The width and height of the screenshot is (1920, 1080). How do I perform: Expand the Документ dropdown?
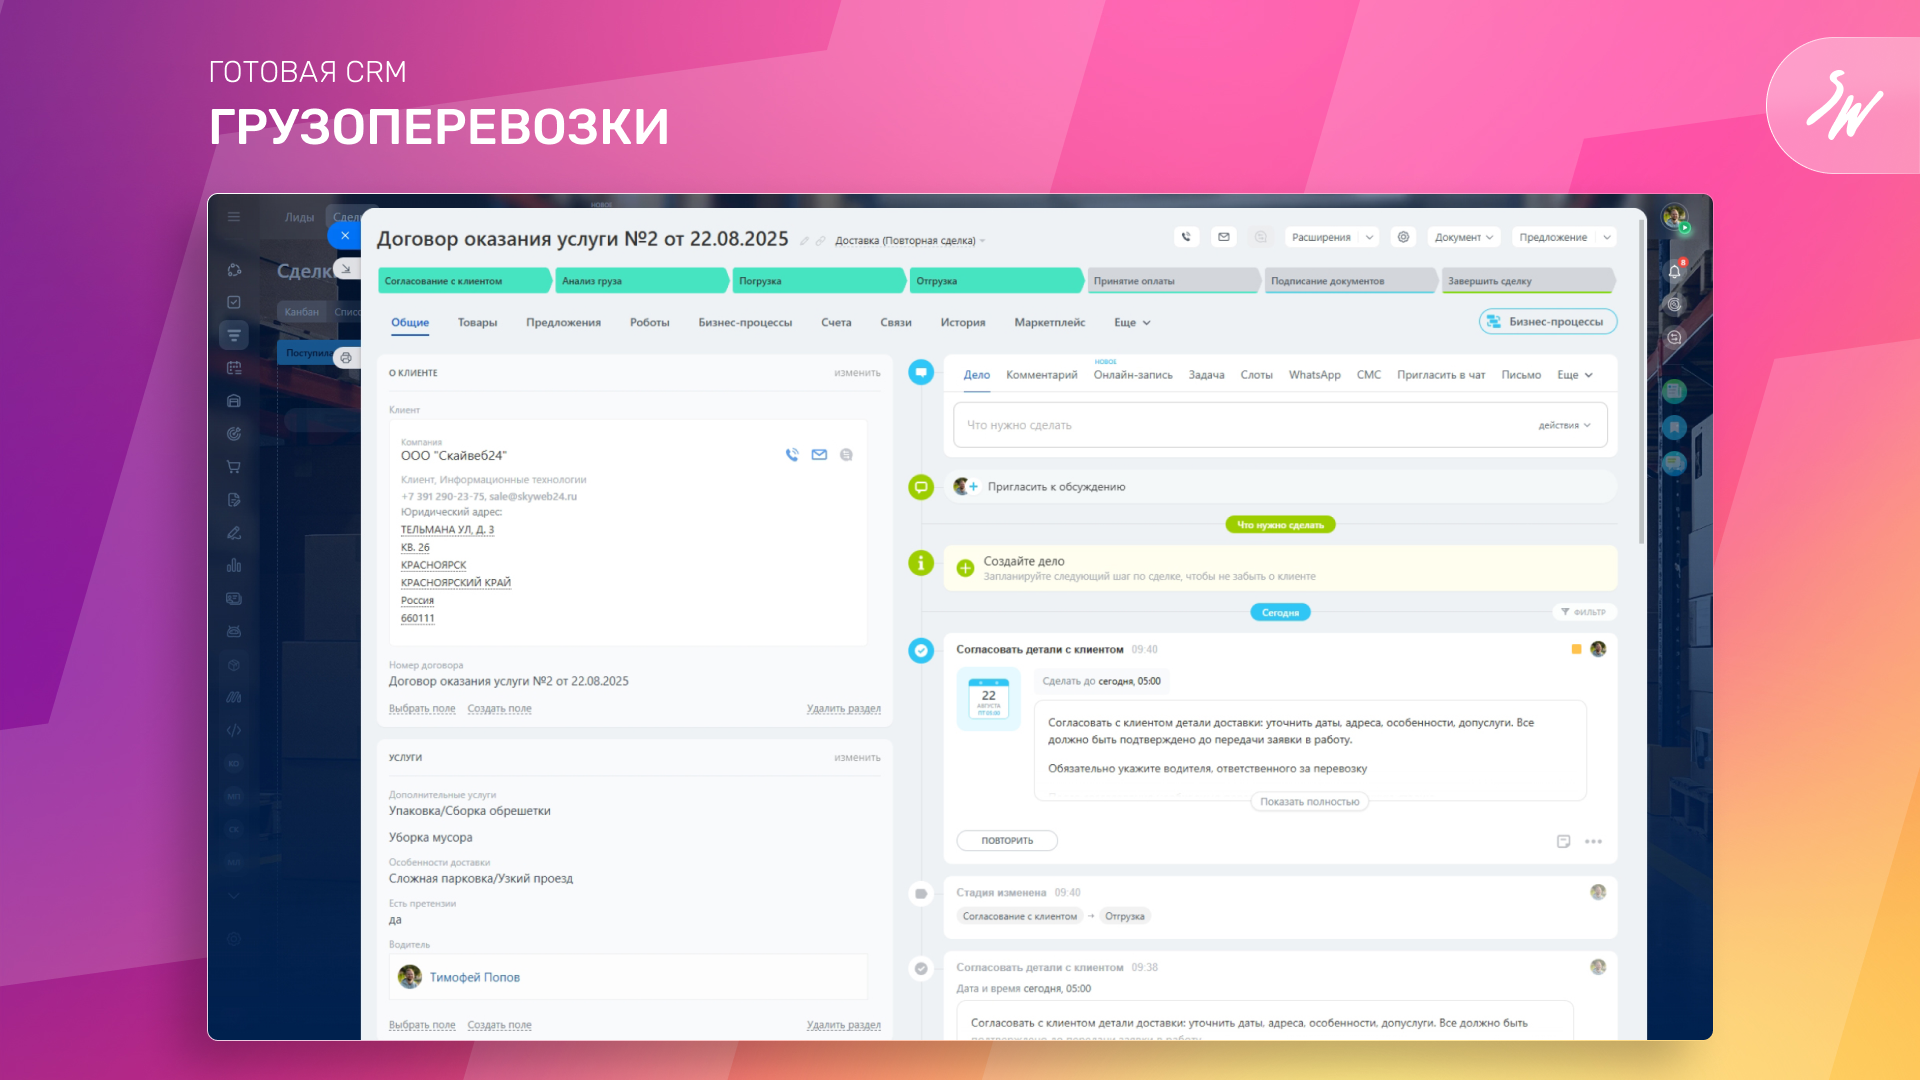[x=1463, y=237]
